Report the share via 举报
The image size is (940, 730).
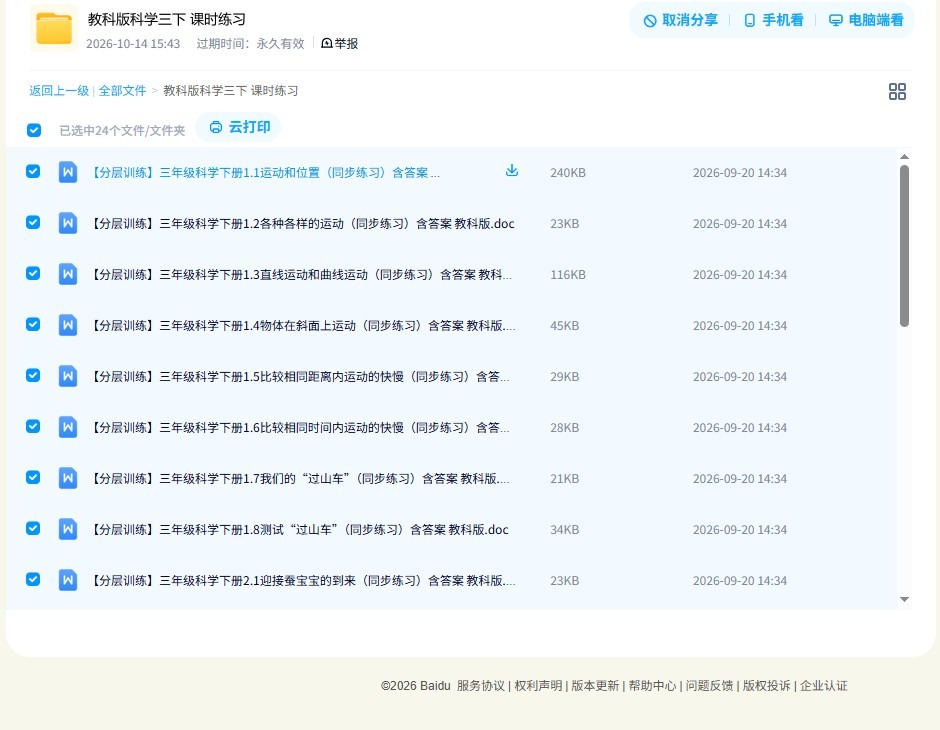[x=339, y=43]
